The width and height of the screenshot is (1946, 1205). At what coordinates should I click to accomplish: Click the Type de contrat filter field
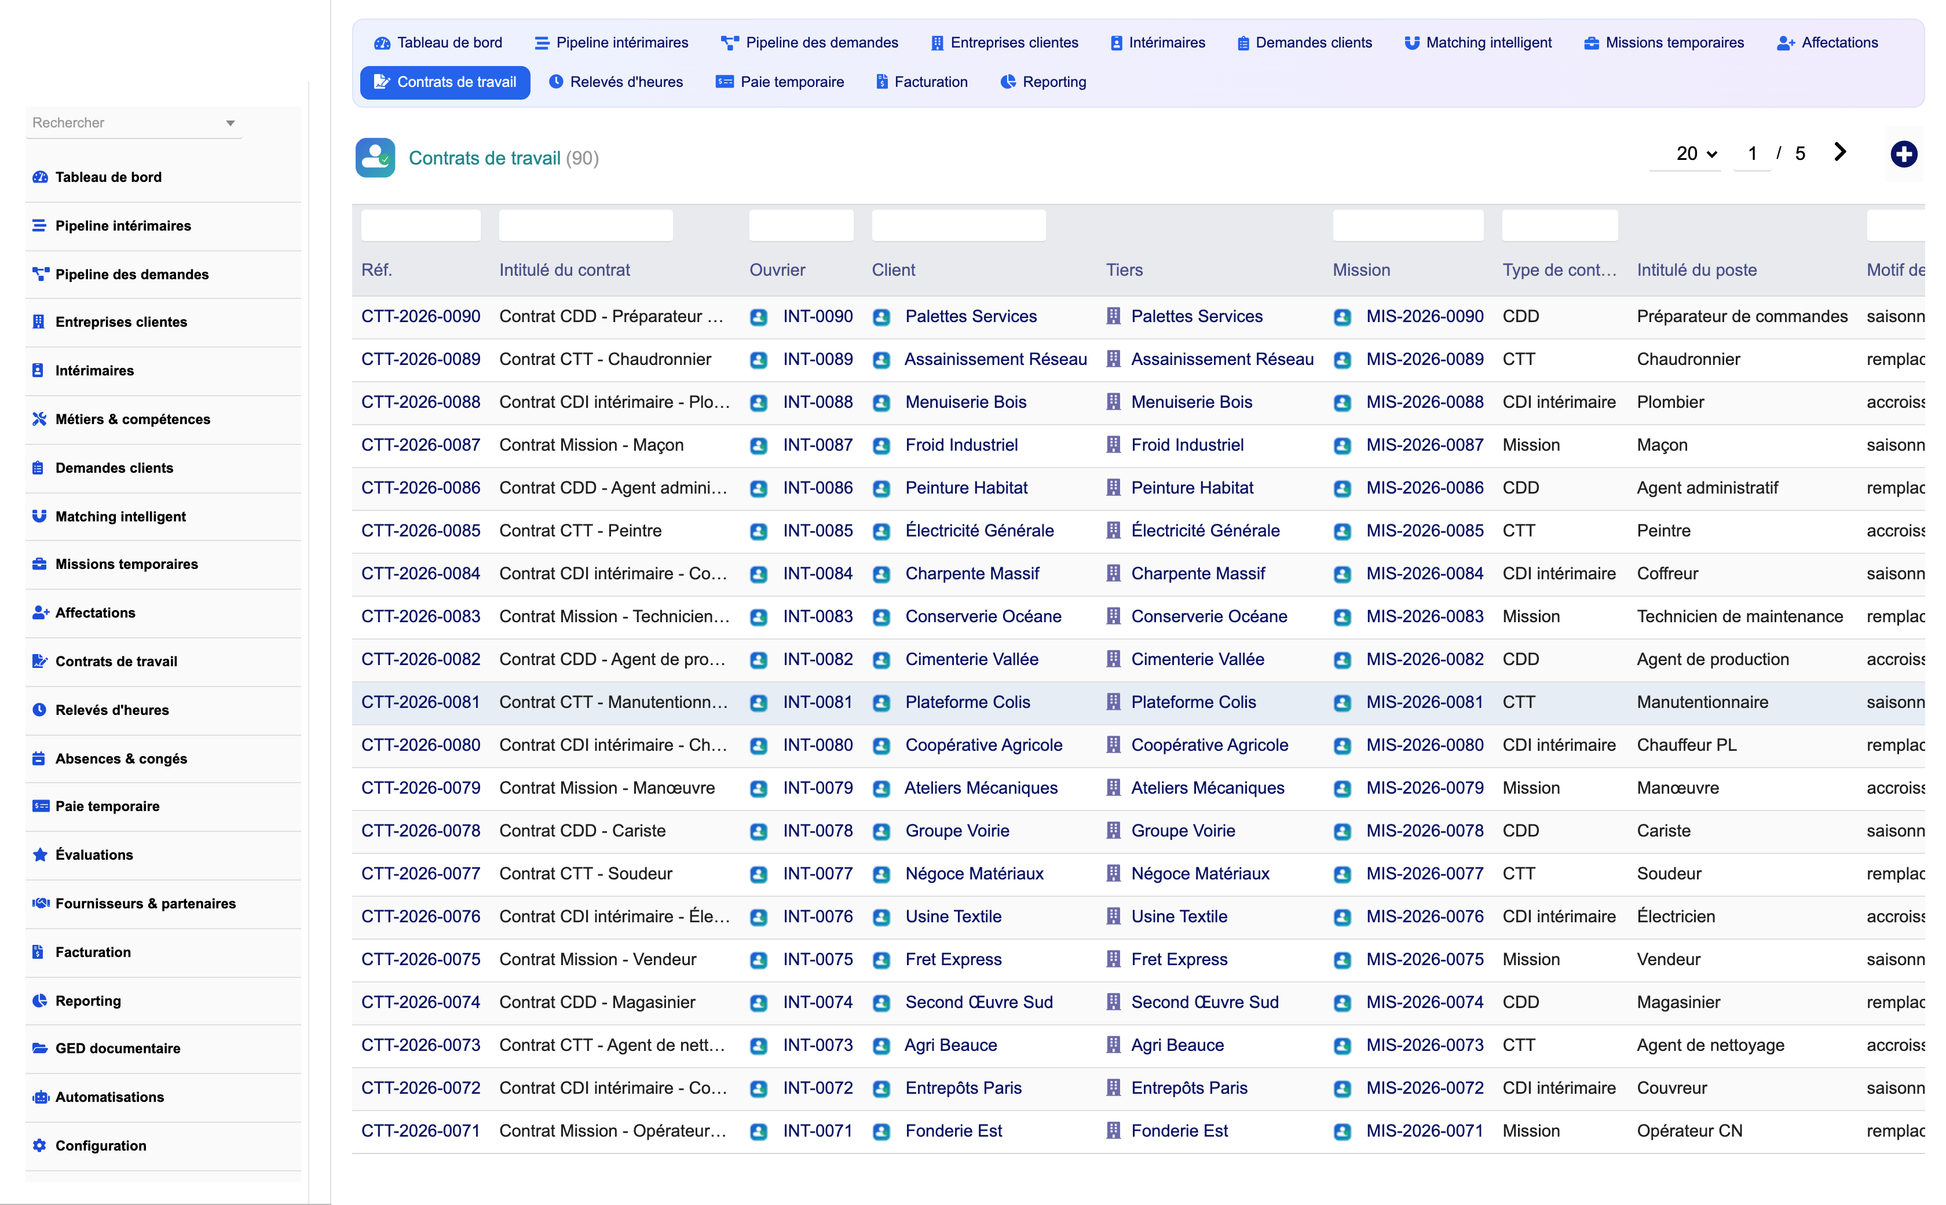click(x=1560, y=225)
